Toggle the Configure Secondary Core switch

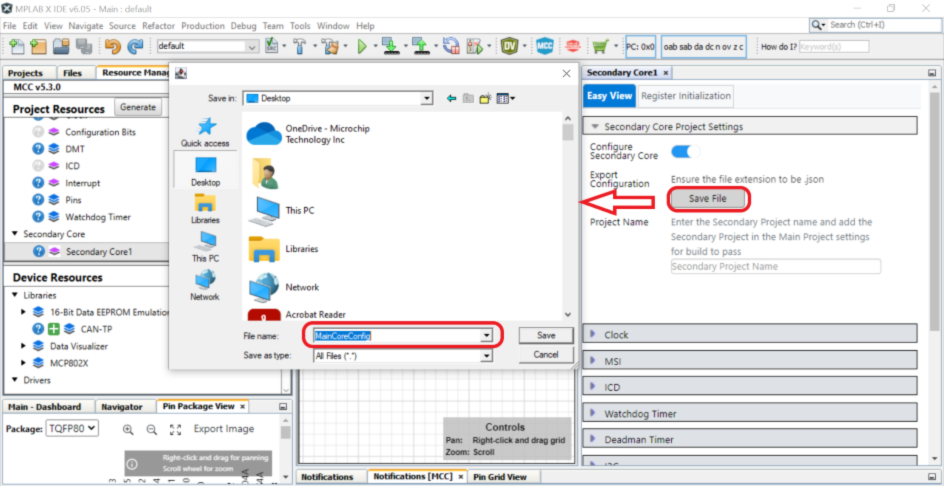686,151
